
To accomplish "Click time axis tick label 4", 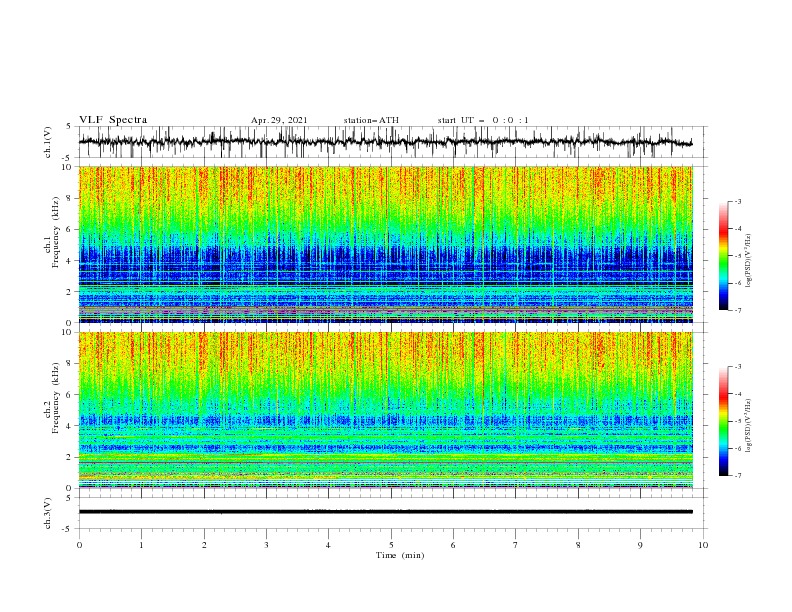I will (328, 545).
